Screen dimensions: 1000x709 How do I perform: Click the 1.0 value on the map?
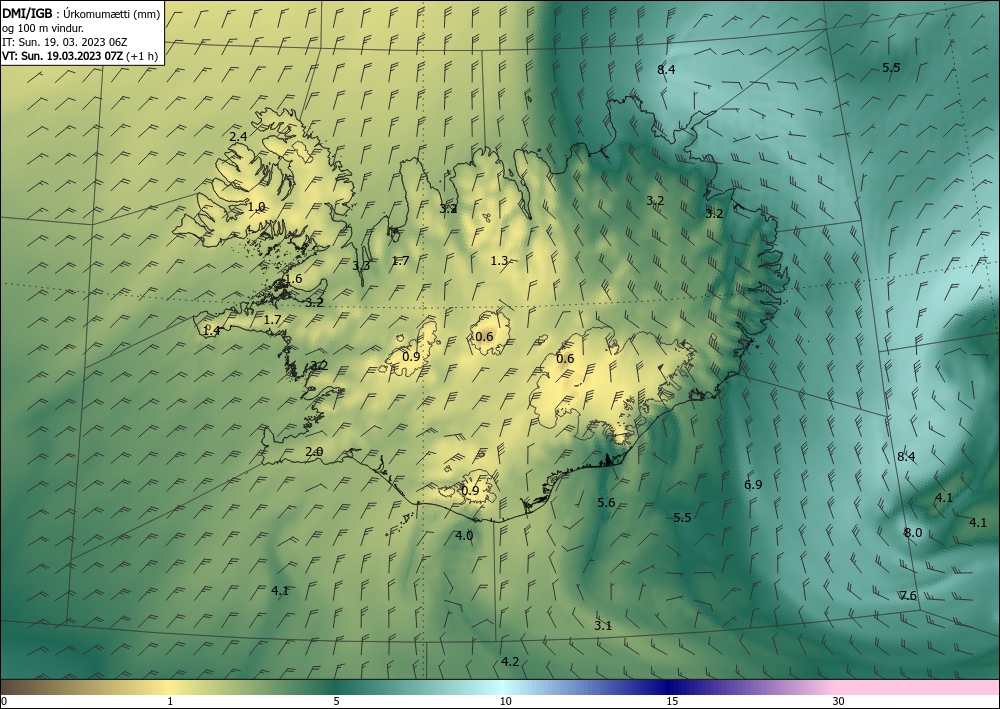(x=256, y=207)
